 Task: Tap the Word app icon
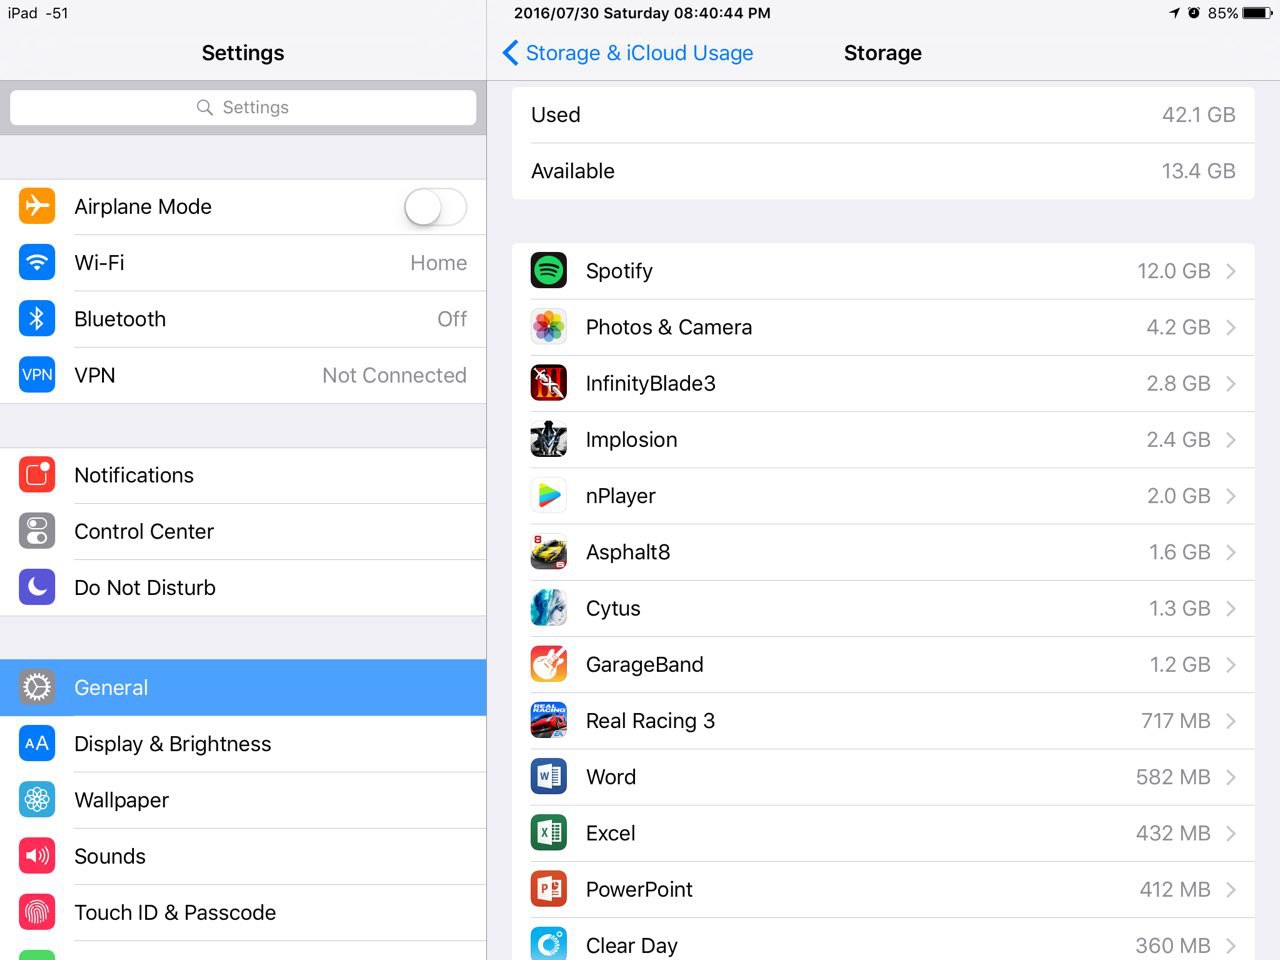[x=549, y=776]
